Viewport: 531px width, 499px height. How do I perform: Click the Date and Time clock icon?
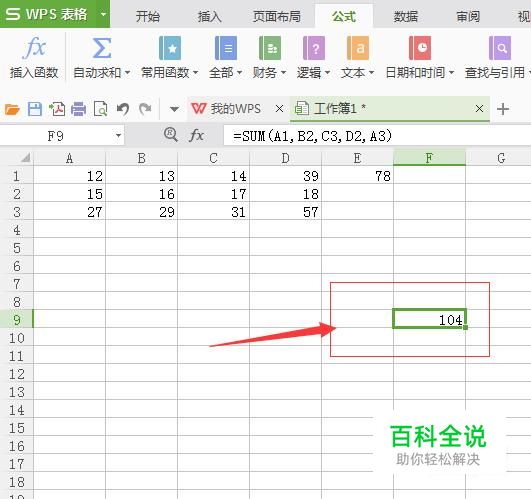[420, 48]
